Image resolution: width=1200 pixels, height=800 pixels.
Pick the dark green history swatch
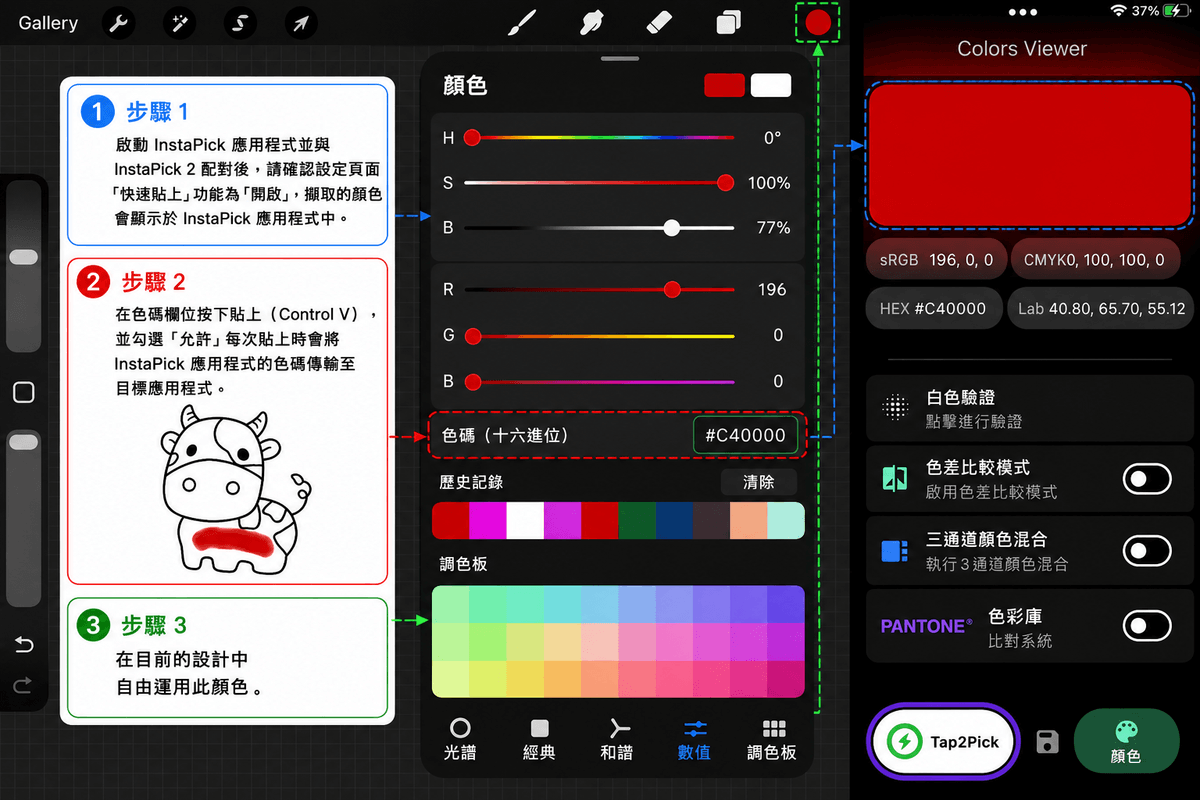coord(637,521)
